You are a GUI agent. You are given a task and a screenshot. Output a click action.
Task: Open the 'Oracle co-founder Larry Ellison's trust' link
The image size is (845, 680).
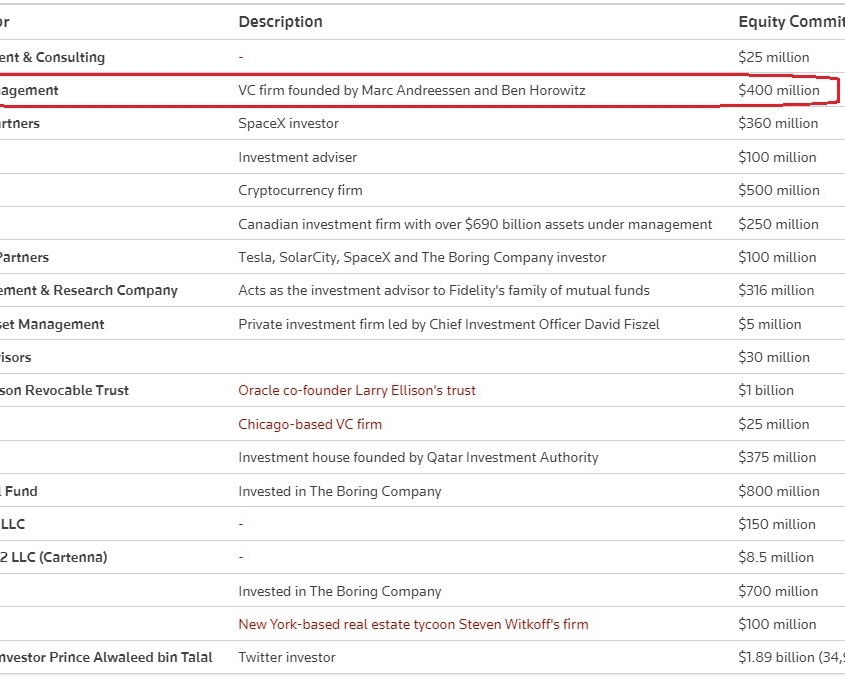point(357,390)
